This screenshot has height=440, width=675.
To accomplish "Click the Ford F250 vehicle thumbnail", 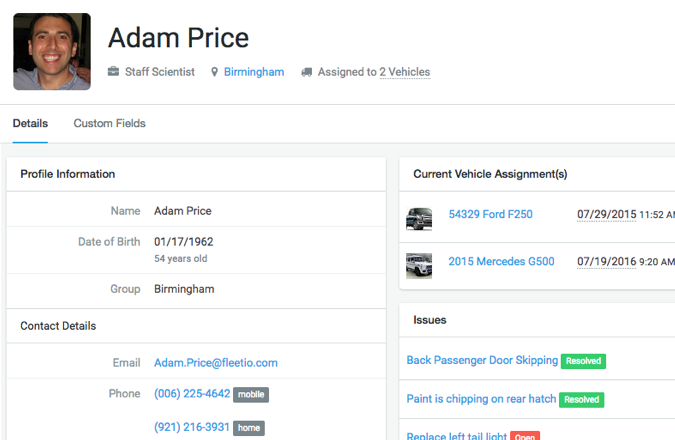I will coord(419,218).
